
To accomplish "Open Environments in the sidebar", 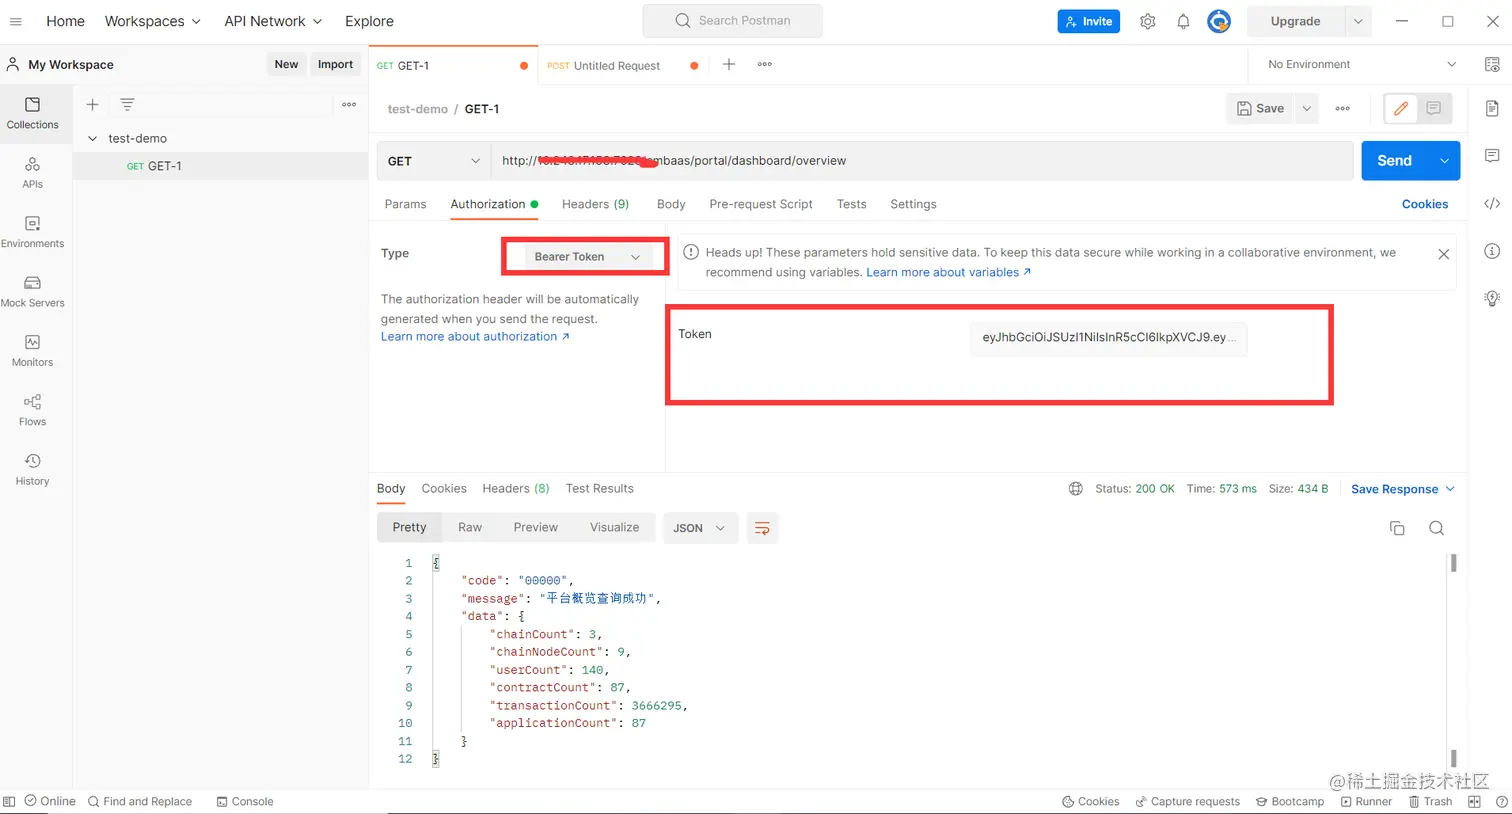I will point(33,232).
